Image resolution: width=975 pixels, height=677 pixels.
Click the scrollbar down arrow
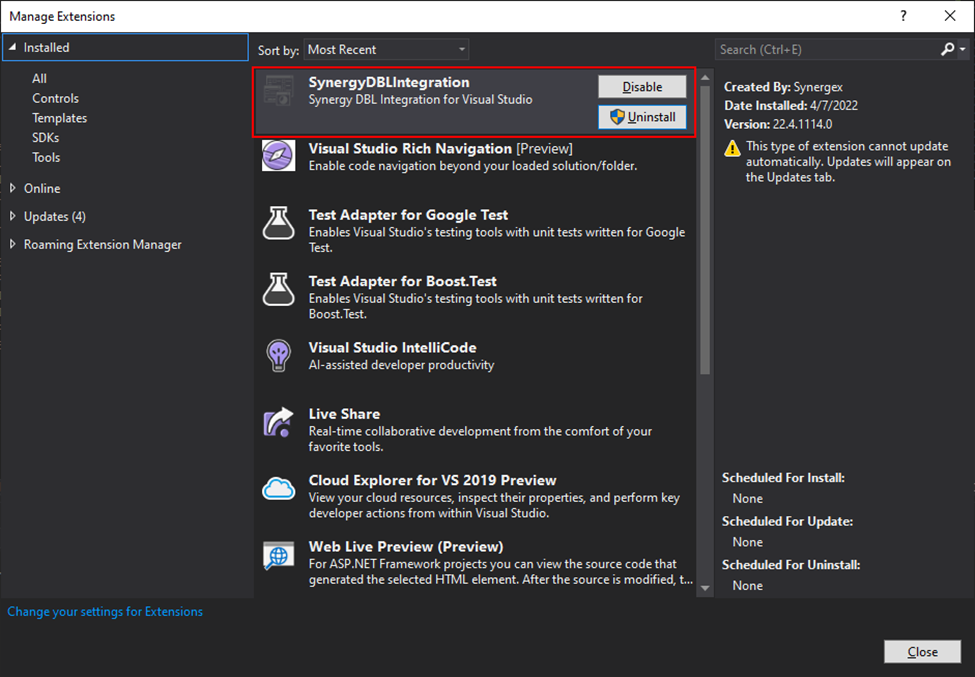(x=705, y=587)
